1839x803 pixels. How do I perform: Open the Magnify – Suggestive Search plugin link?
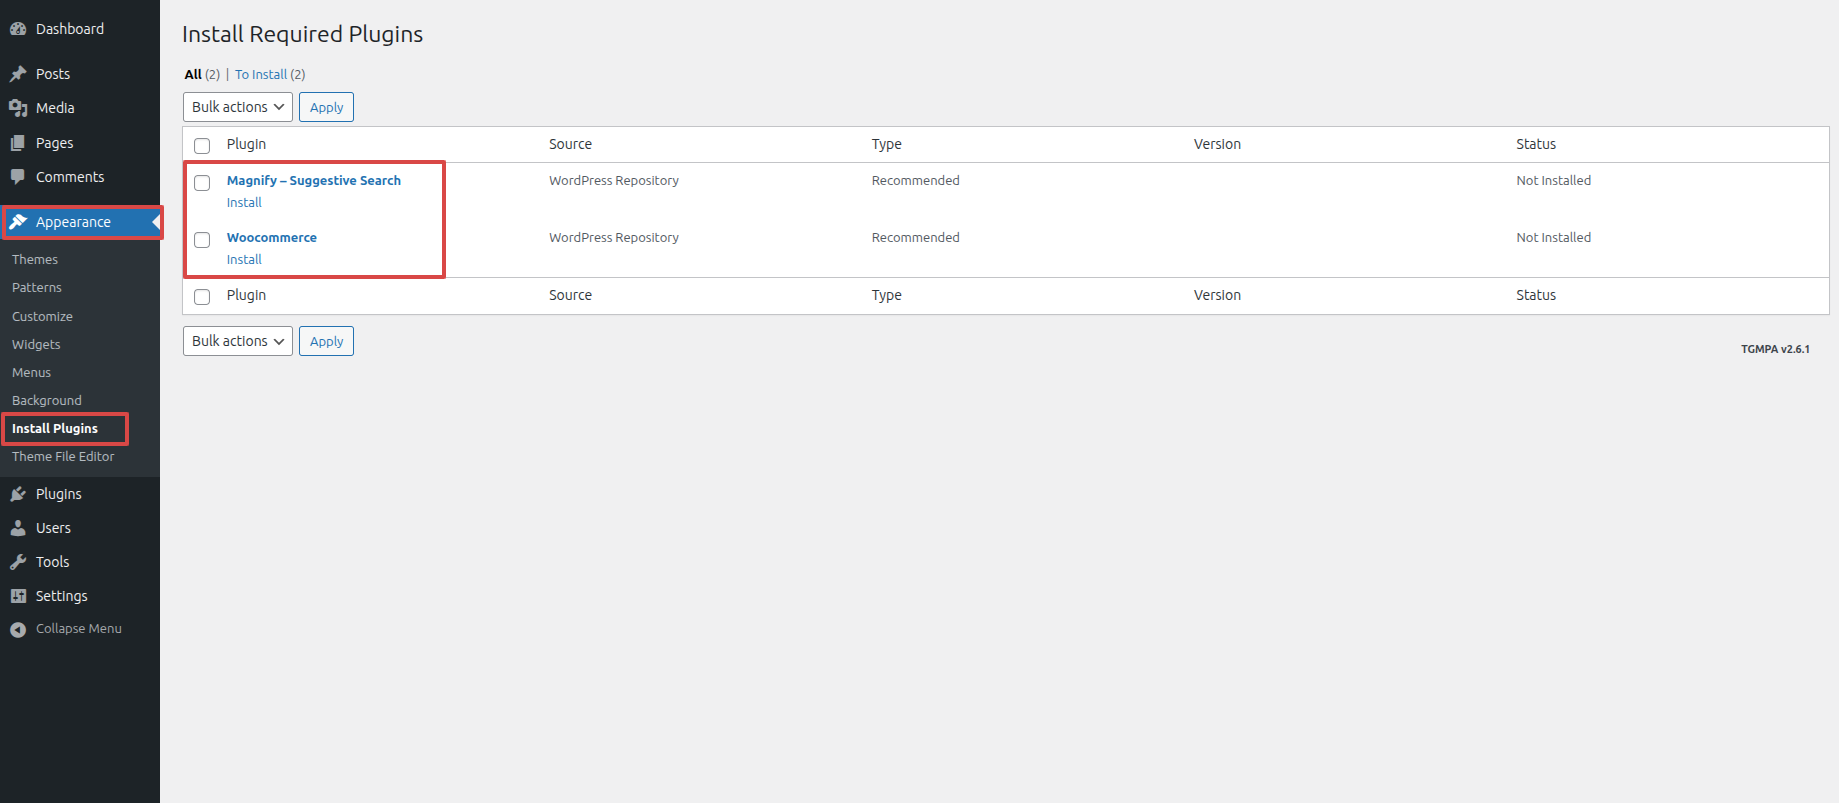313,180
